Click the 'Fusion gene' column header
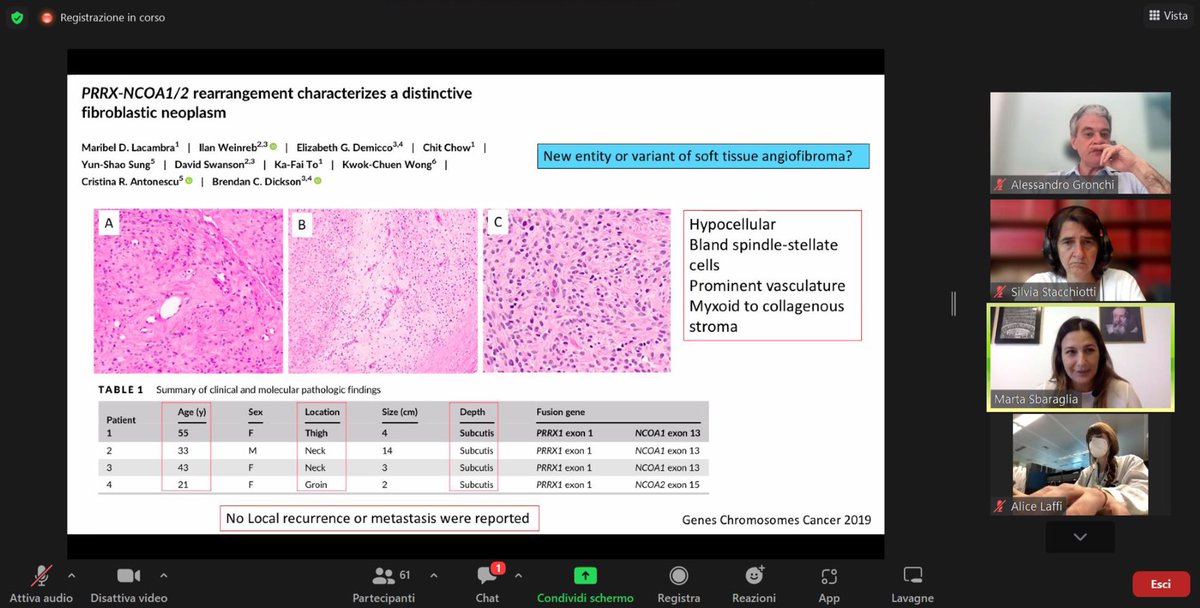The width and height of the screenshot is (1200, 608). 560,412
